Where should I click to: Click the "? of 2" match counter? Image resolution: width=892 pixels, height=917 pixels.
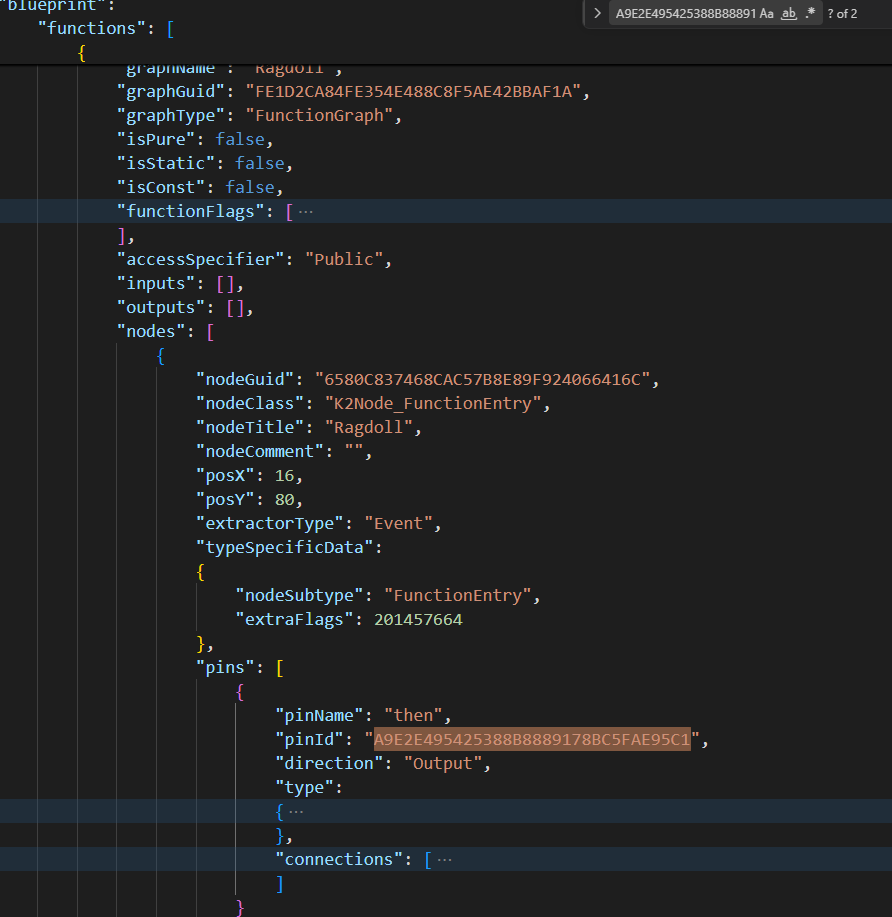(x=842, y=14)
